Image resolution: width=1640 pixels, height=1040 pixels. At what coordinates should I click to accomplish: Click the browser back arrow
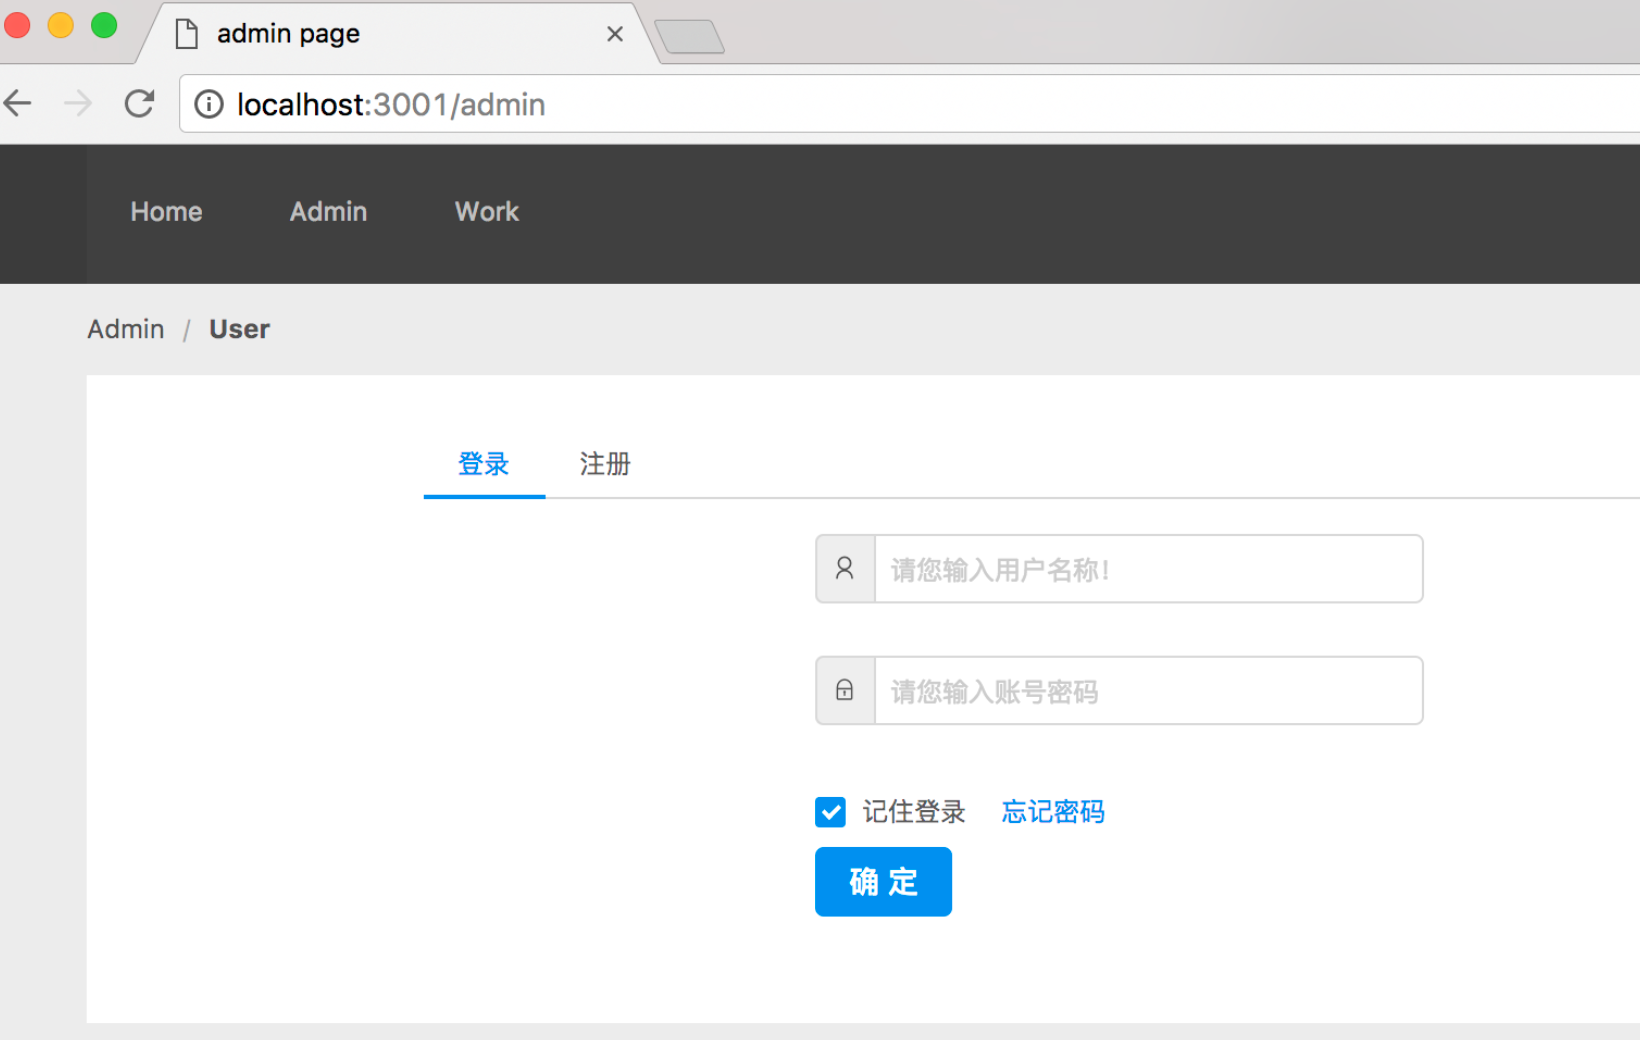click(x=19, y=103)
